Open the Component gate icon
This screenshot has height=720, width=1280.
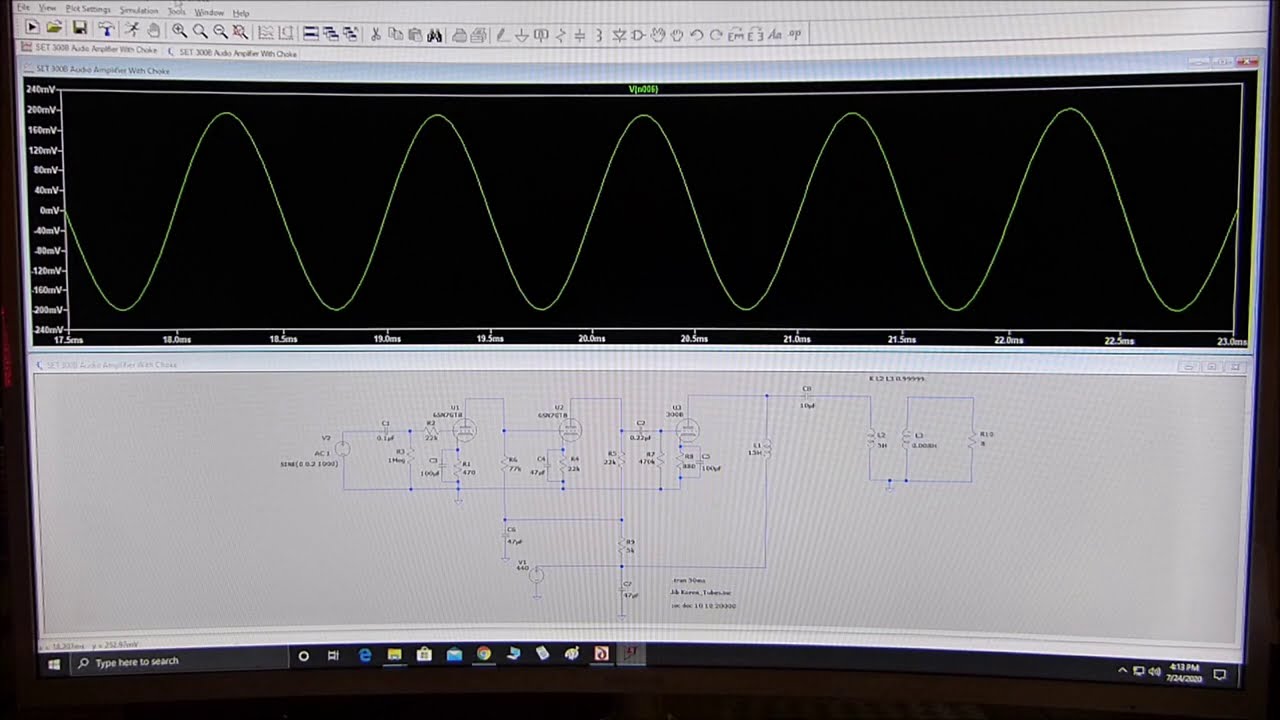[x=638, y=35]
